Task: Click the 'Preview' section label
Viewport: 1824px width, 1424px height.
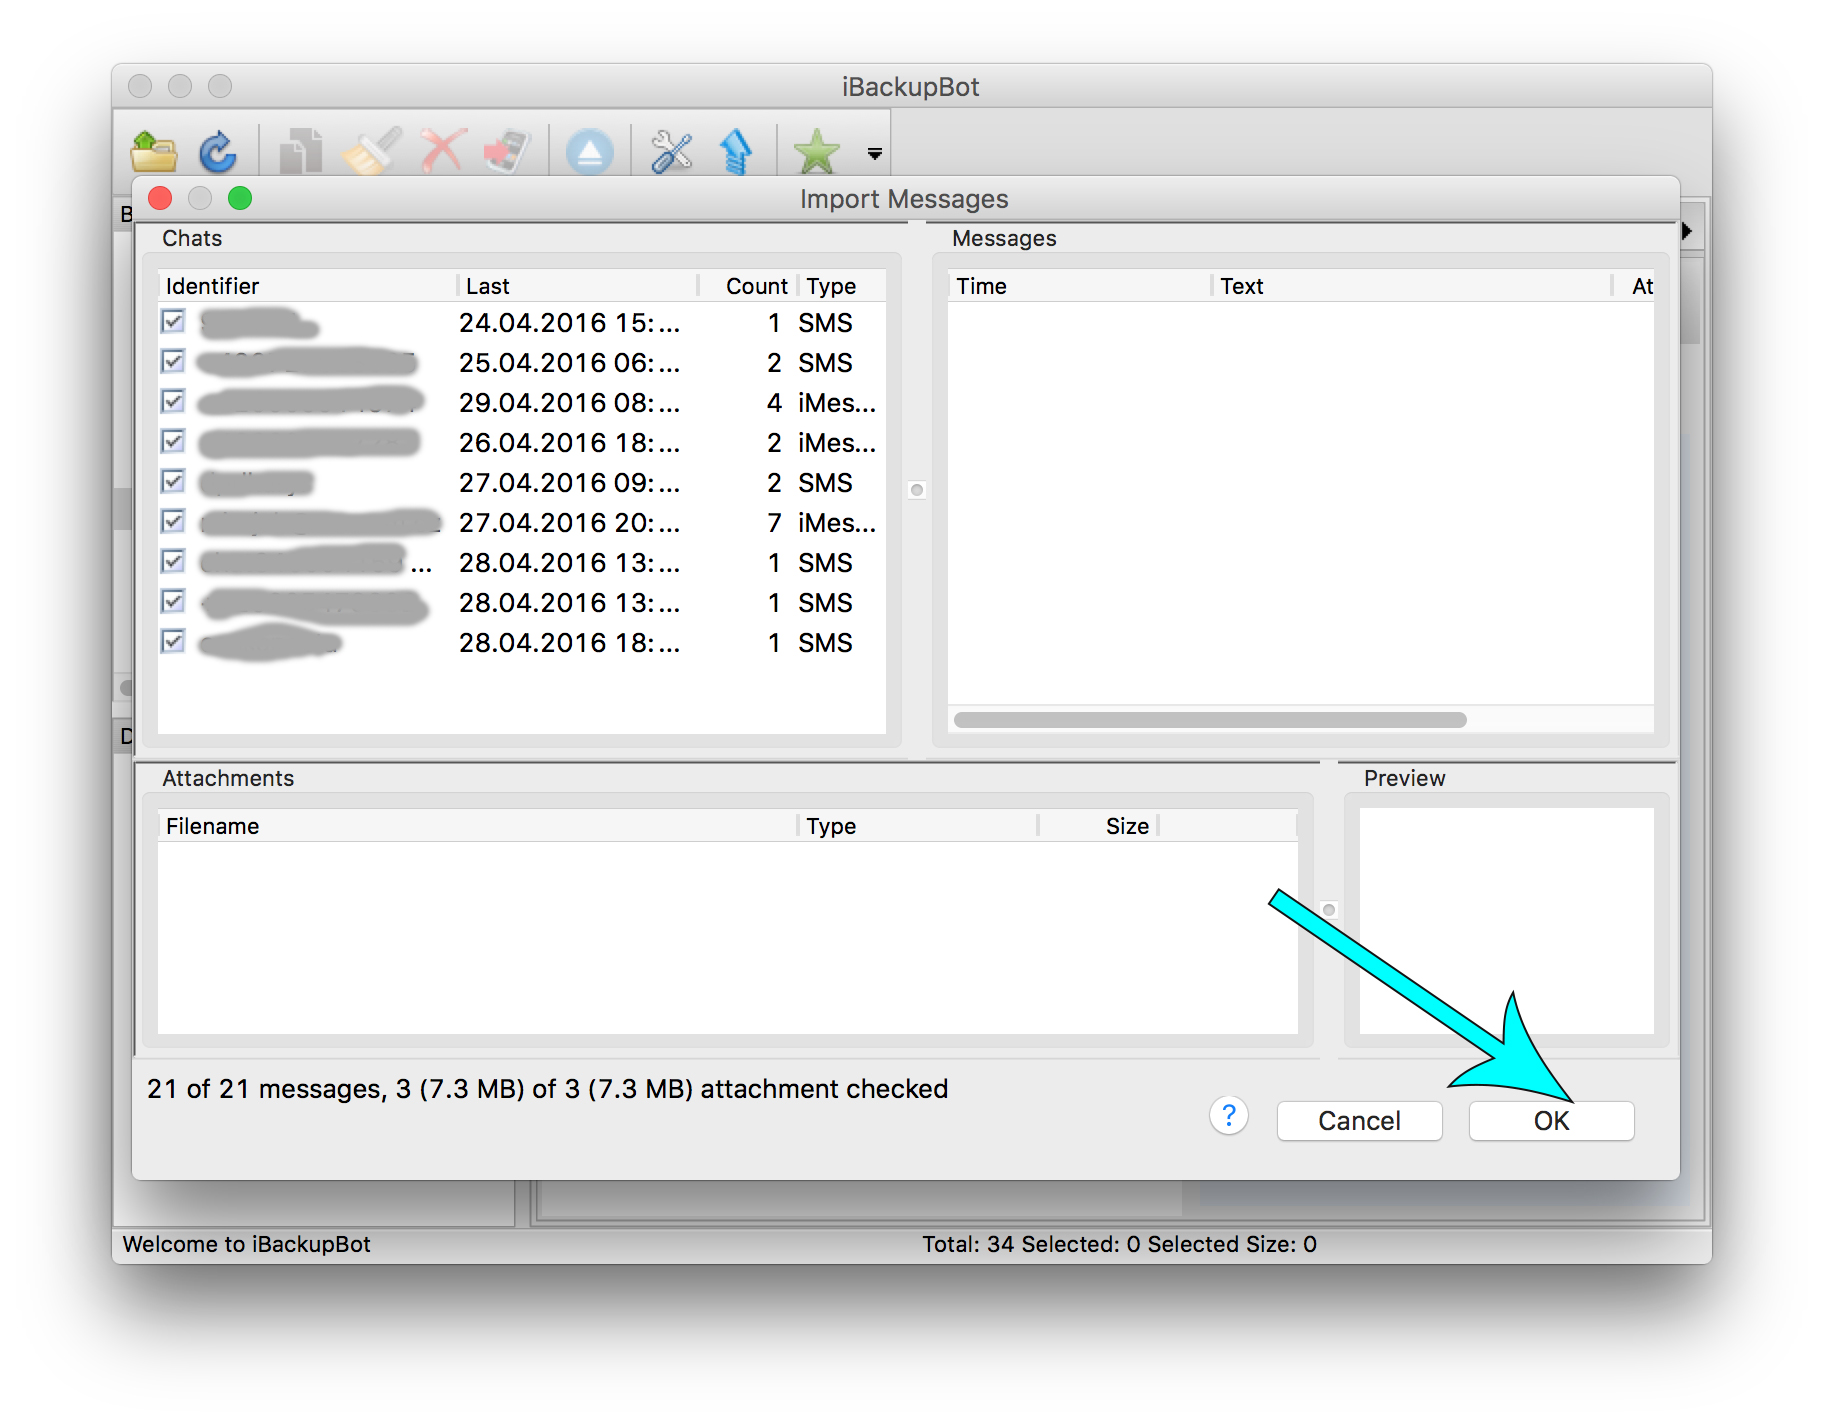Action: [x=1404, y=778]
